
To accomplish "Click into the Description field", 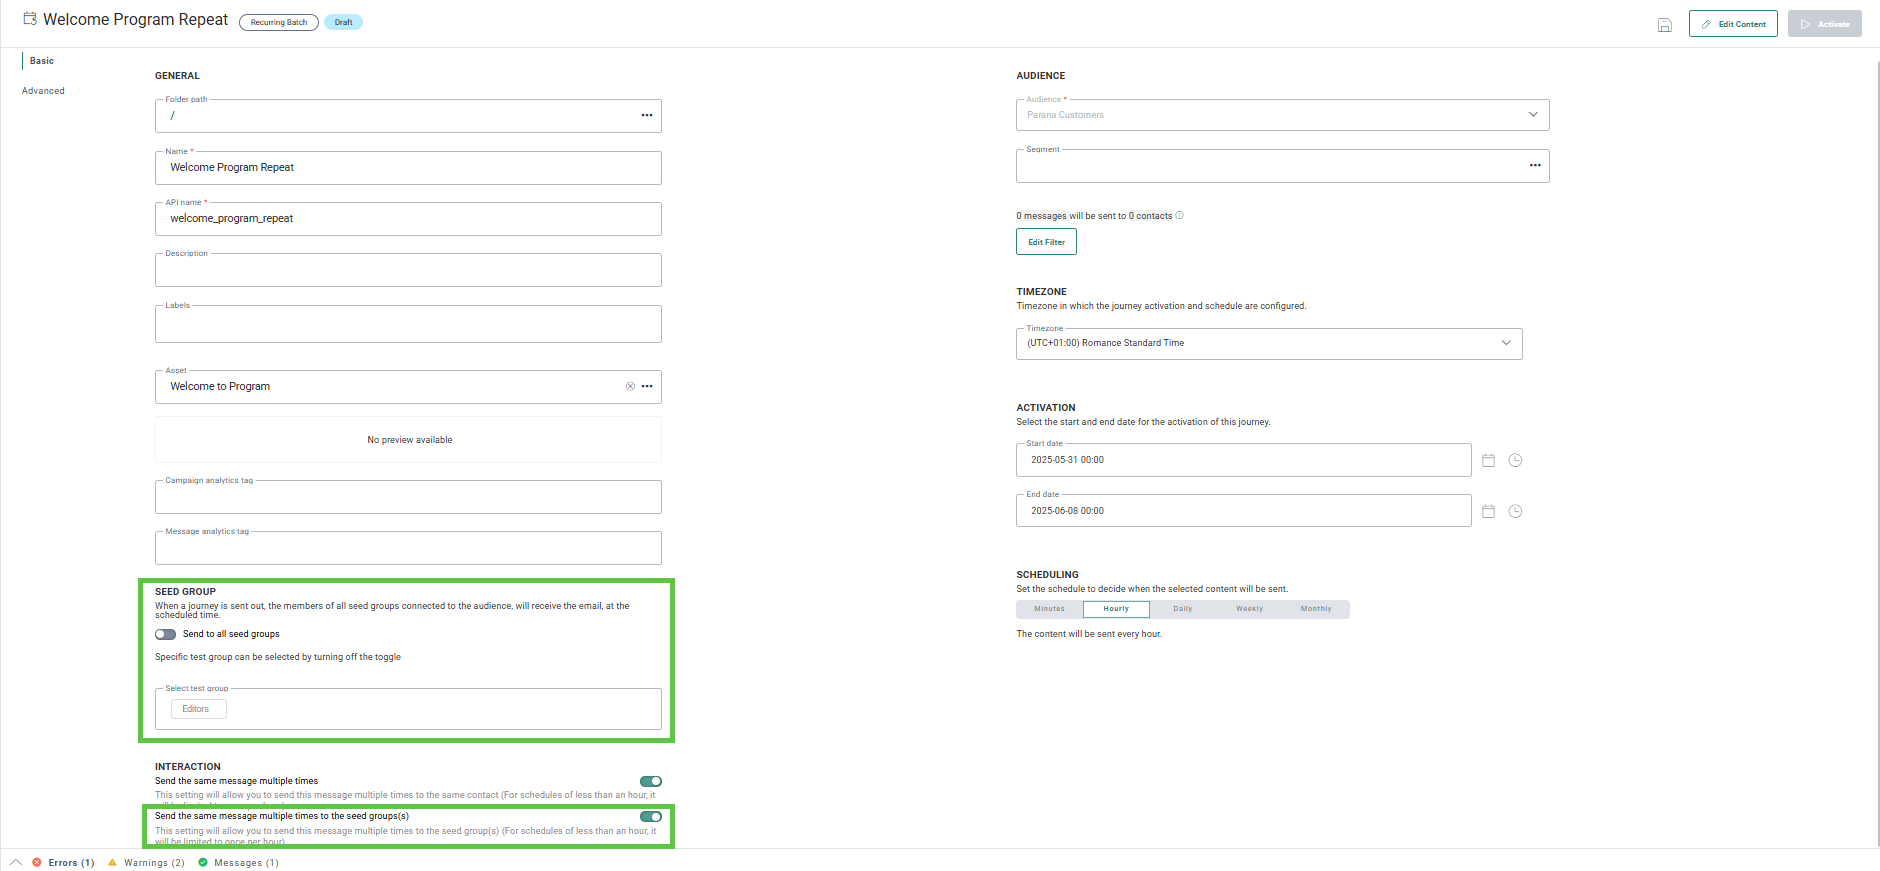I will click(x=408, y=272).
